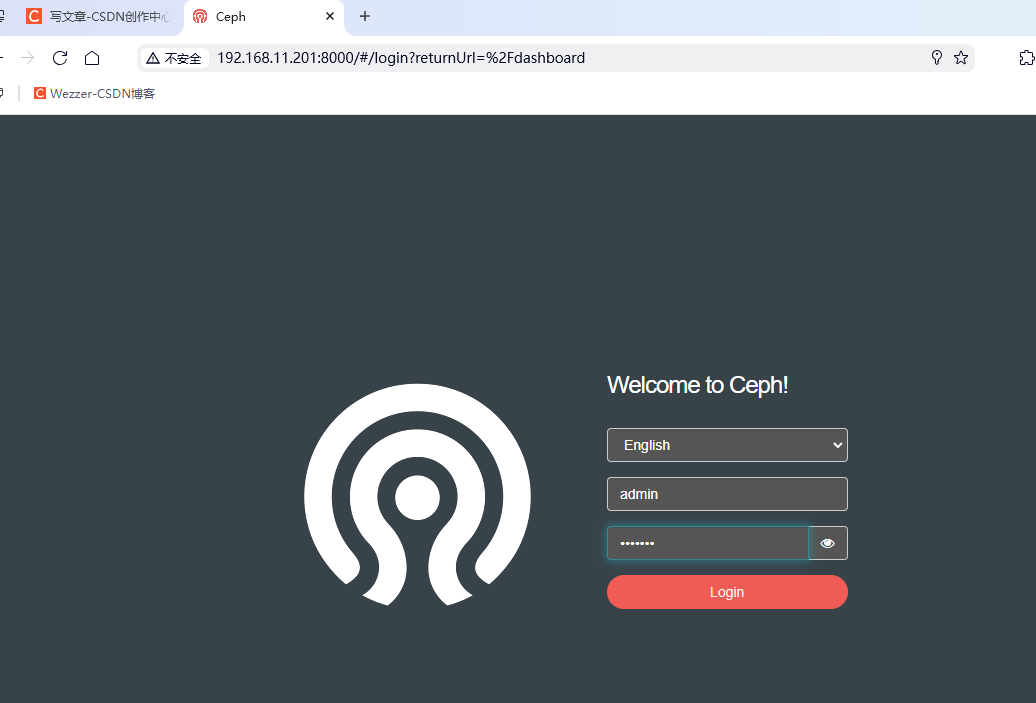
Task: Switch to the 写文章-CSDN创作中心 tab
Action: point(98,17)
